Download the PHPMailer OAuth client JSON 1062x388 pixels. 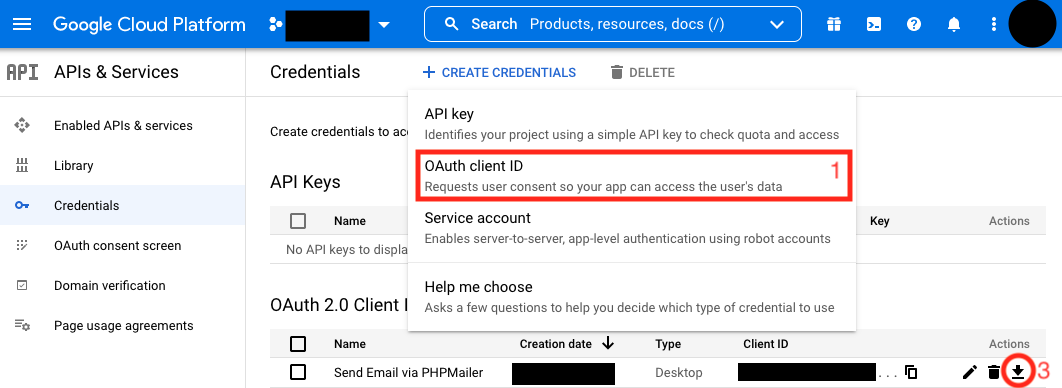pyautogui.click(x=1017, y=371)
